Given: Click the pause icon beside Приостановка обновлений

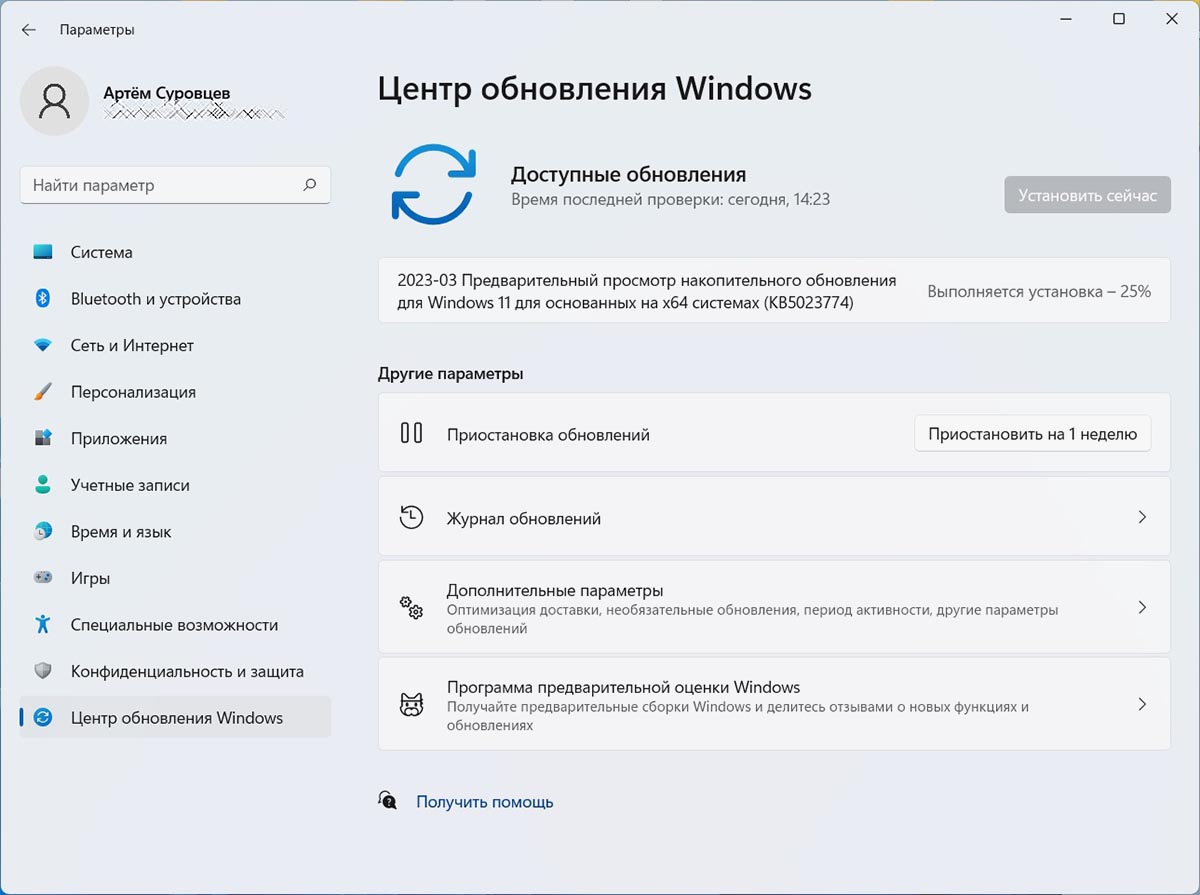Looking at the screenshot, I should click(411, 433).
